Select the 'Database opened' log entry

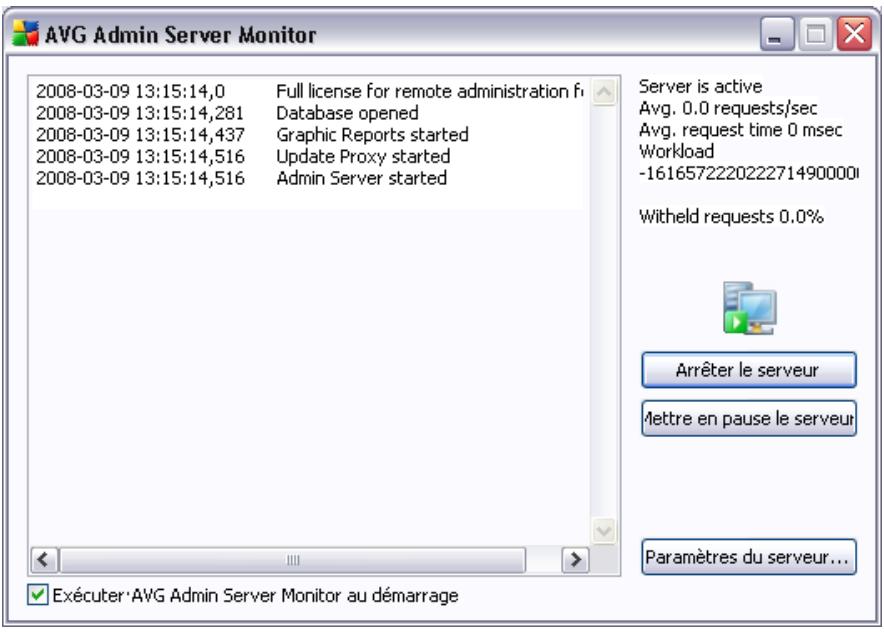(x=309, y=113)
